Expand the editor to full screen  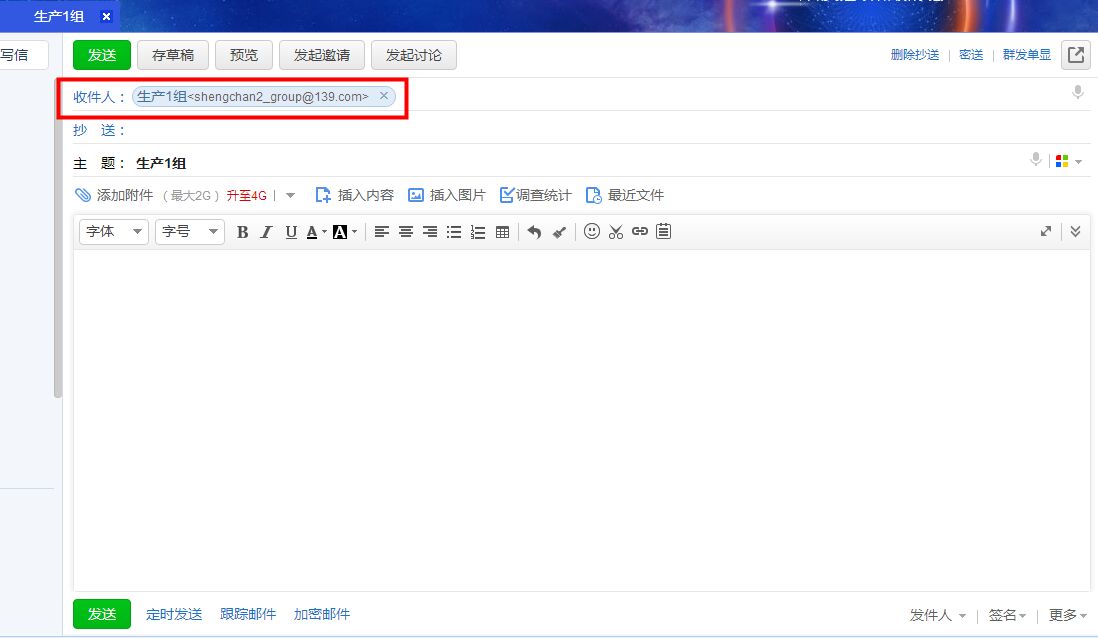(1046, 231)
